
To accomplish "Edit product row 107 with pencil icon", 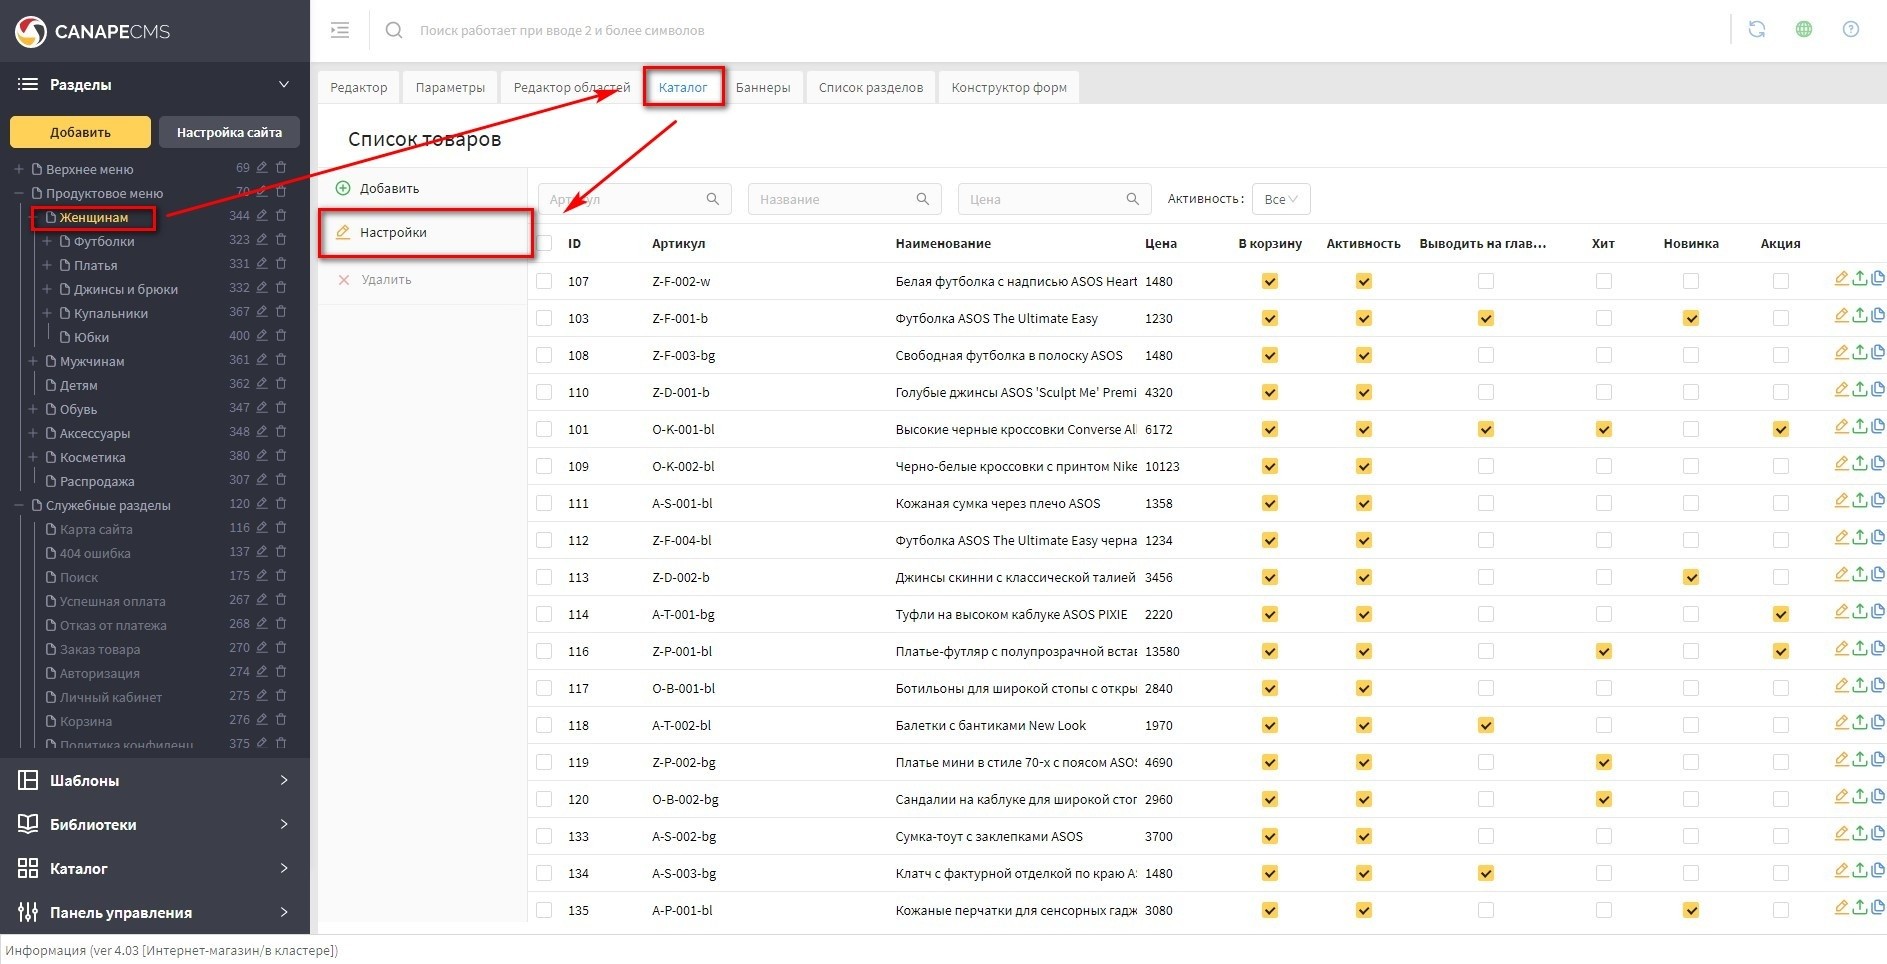I will 1841,279.
